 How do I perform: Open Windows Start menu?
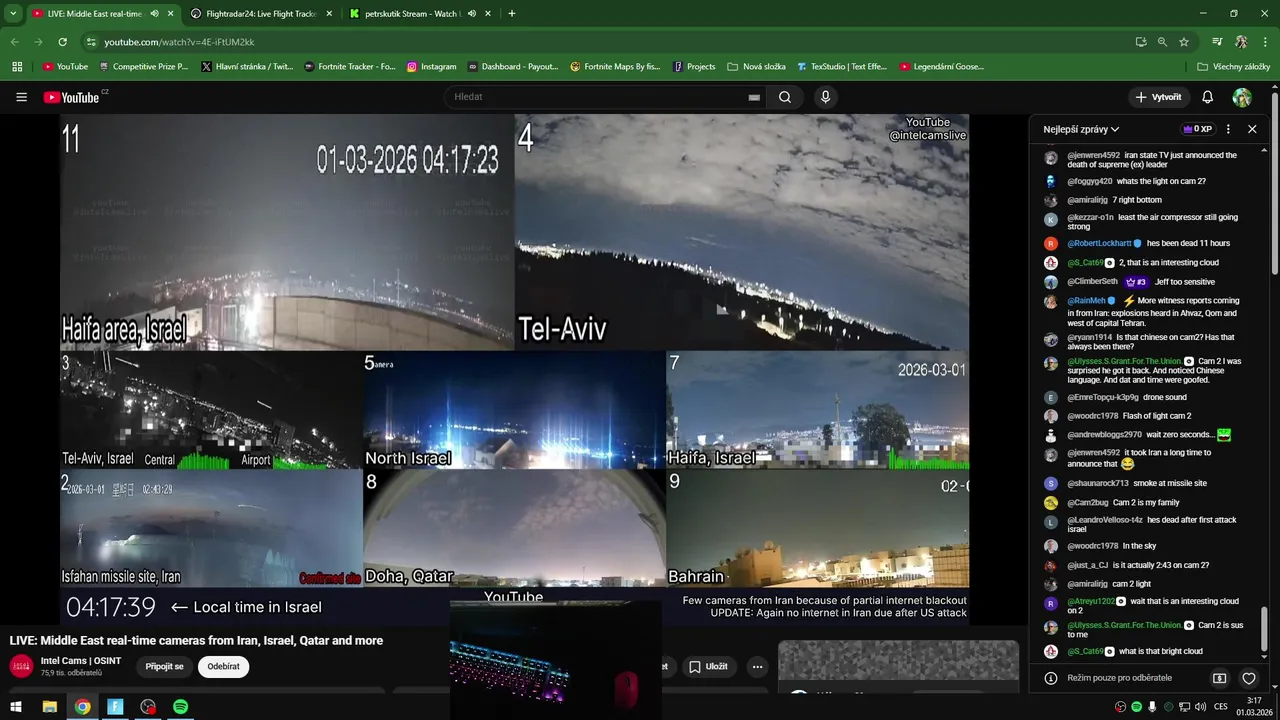16,707
